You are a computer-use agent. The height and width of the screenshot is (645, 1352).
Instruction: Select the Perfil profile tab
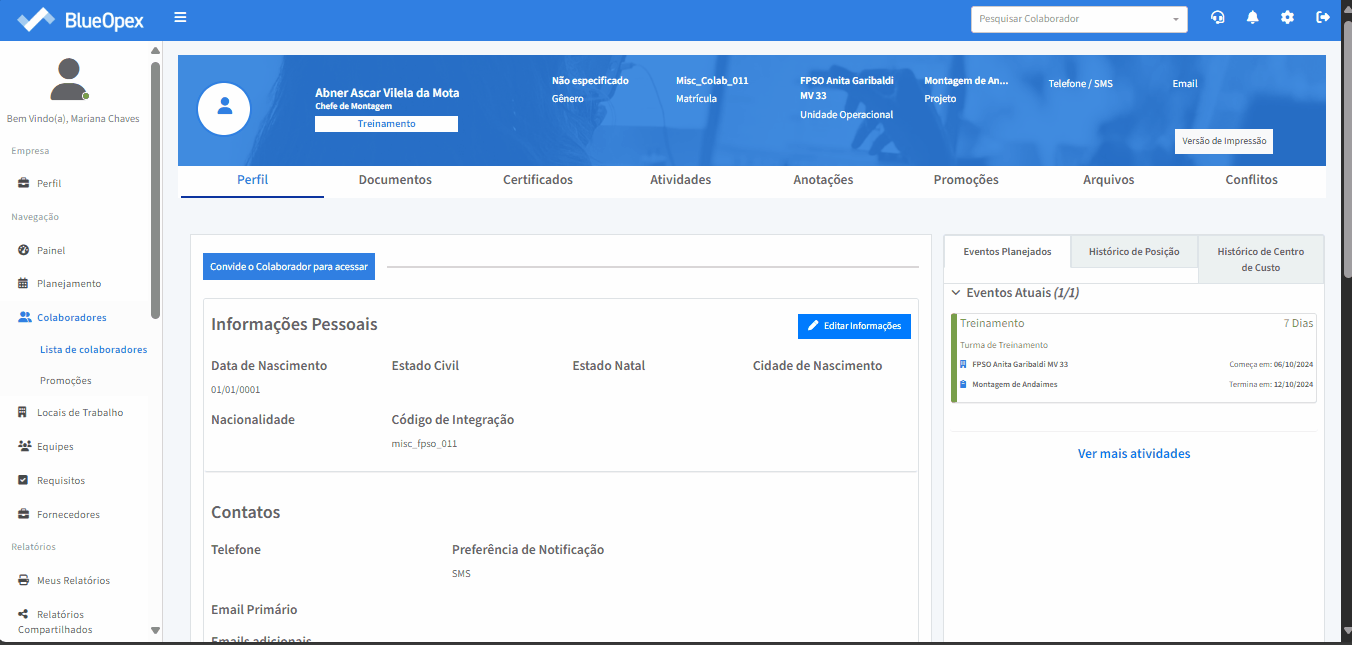pyautogui.click(x=253, y=180)
